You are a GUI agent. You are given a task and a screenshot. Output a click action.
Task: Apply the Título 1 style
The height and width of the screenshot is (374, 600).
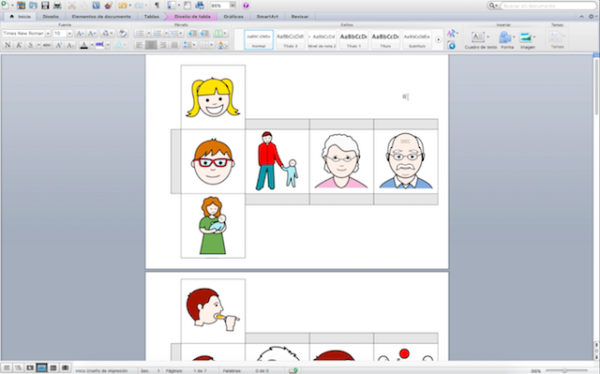click(x=354, y=40)
